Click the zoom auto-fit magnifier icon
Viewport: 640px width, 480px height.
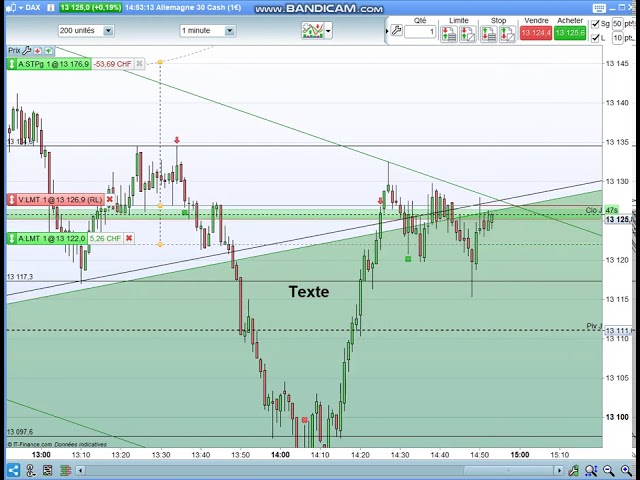click(x=591, y=470)
